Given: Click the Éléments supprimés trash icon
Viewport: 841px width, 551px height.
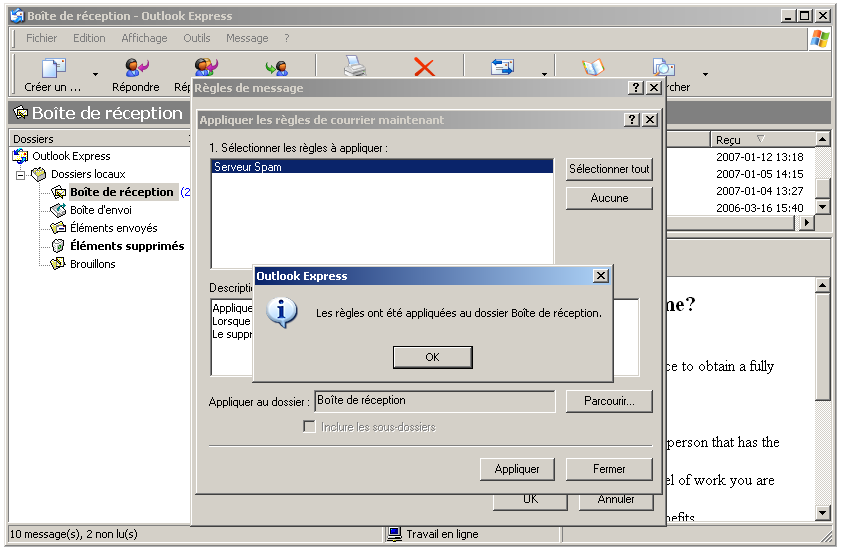Looking at the screenshot, I should tap(58, 246).
